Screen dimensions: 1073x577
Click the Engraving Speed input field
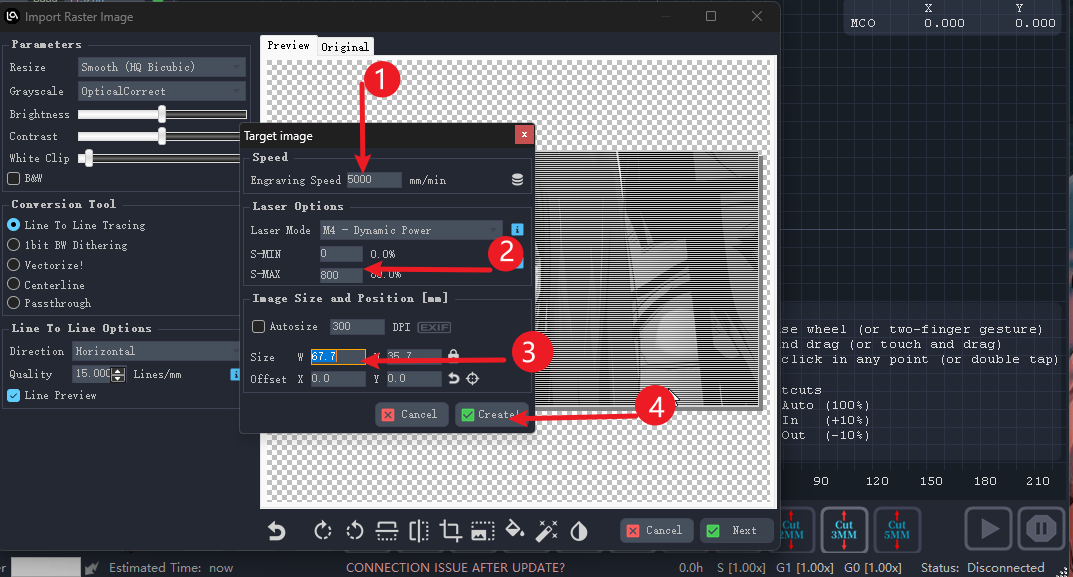pyautogui.click(x=373, y=180)
